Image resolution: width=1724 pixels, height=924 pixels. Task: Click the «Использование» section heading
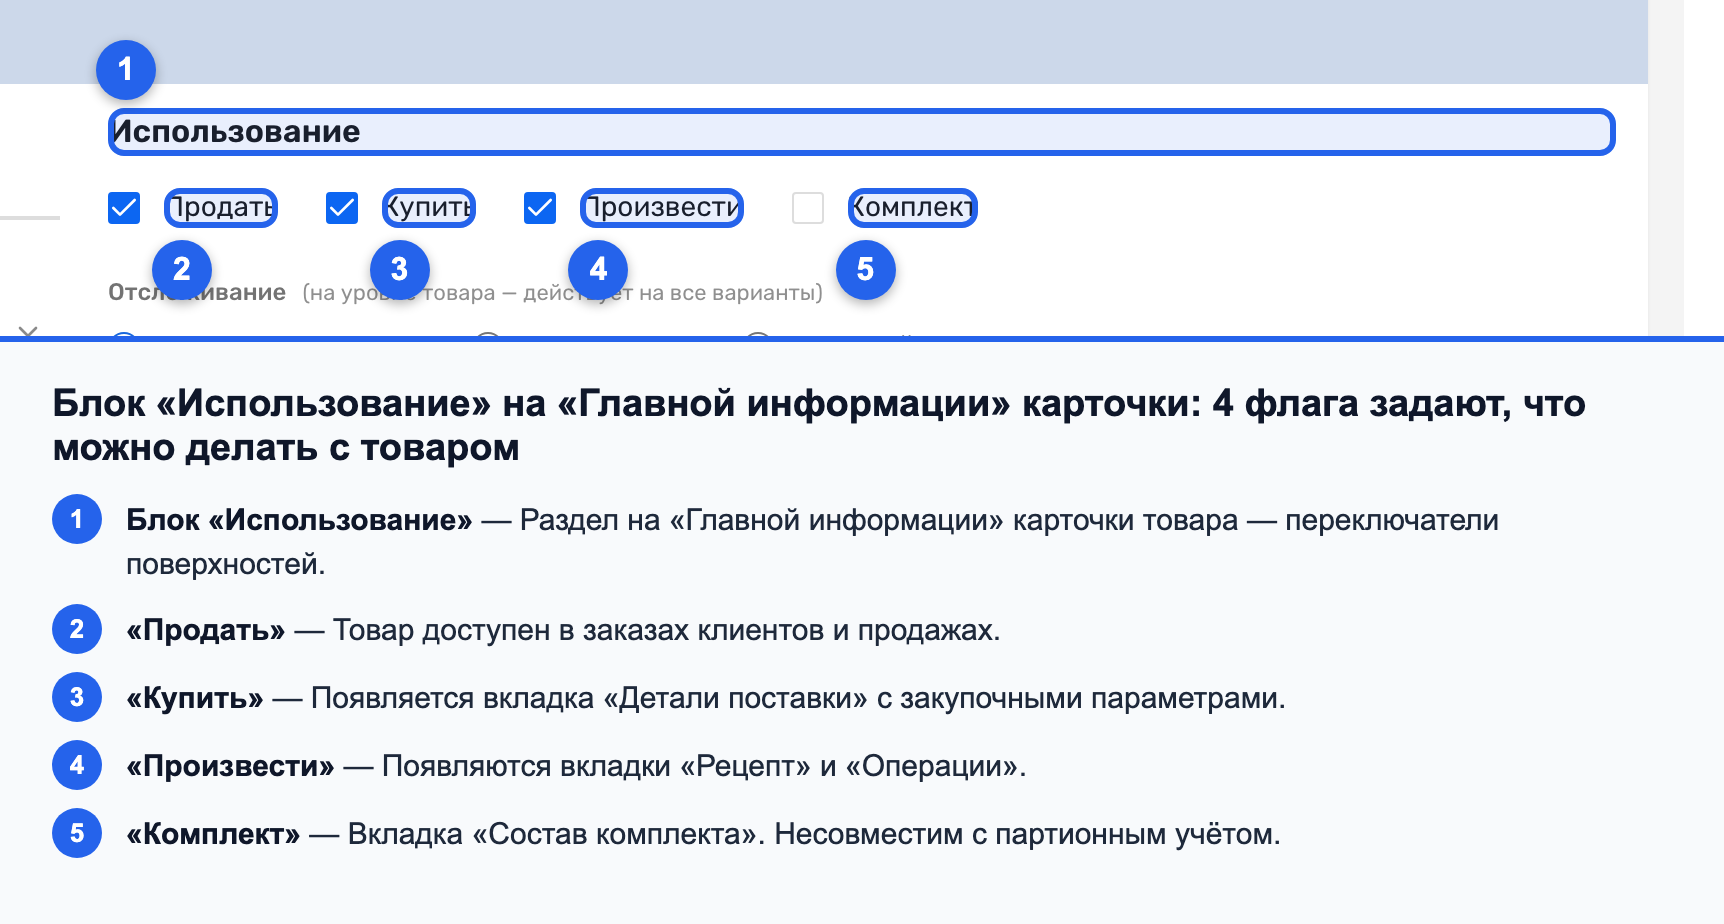[x=861, y=132]
